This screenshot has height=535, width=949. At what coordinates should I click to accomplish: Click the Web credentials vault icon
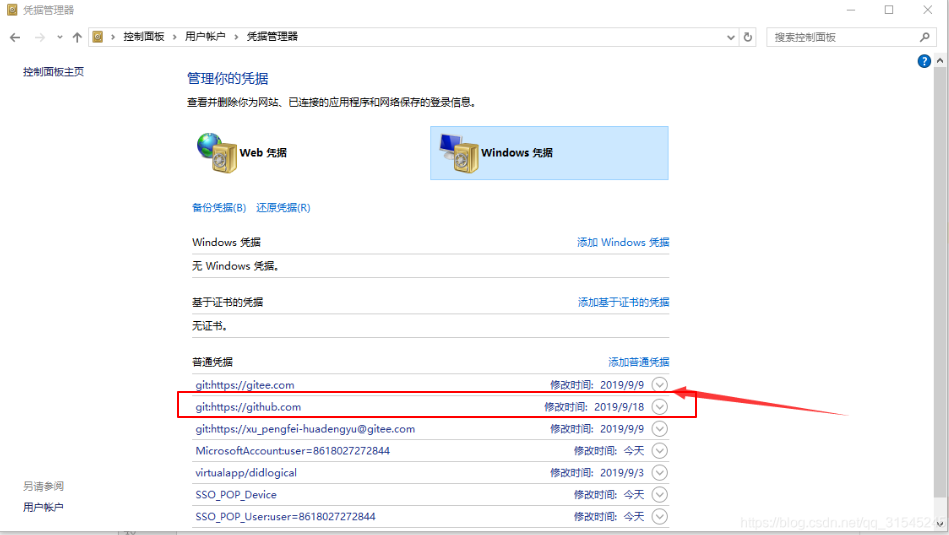click(x=217, y=153)
